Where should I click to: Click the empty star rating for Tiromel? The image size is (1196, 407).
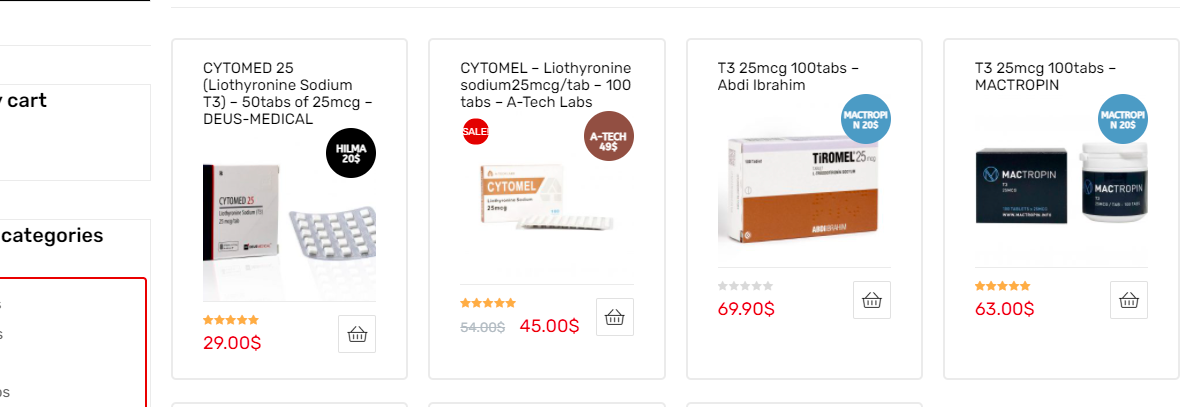745,286
